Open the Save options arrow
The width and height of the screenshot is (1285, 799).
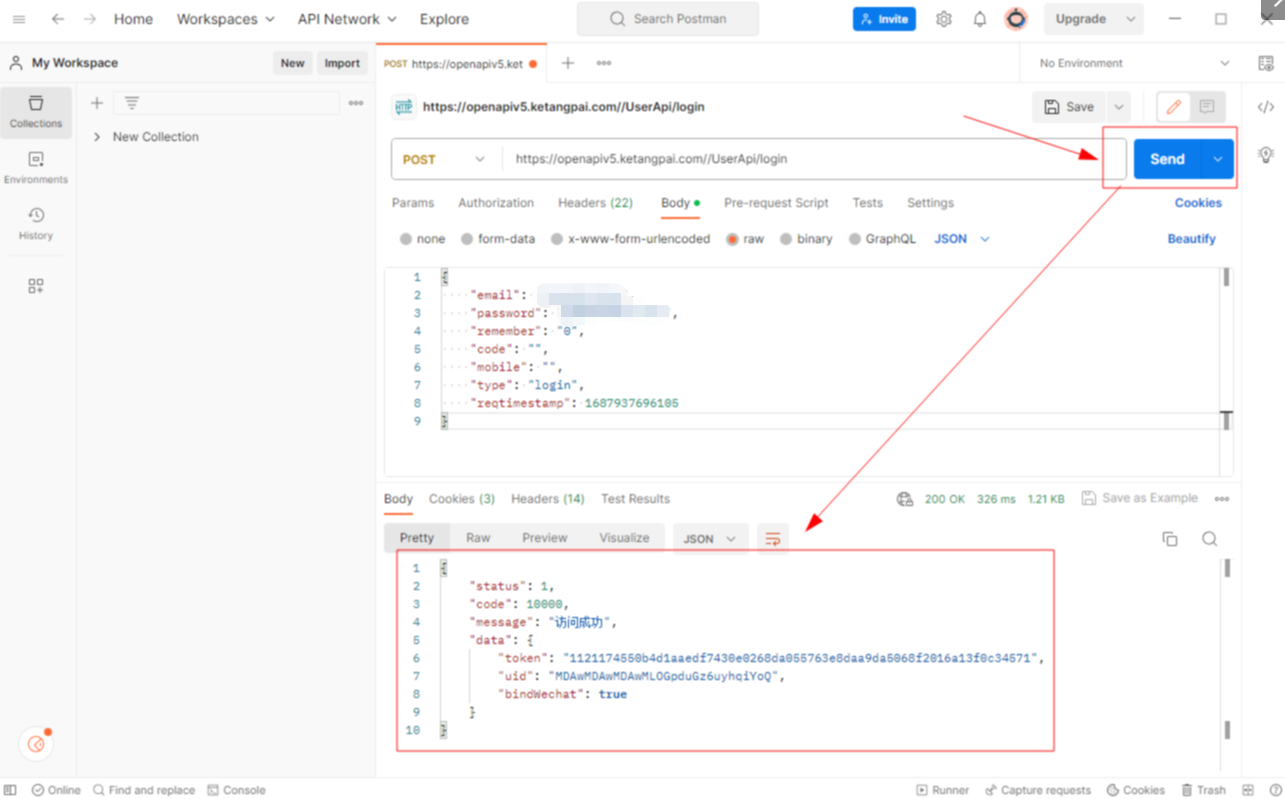(1119, 107)
